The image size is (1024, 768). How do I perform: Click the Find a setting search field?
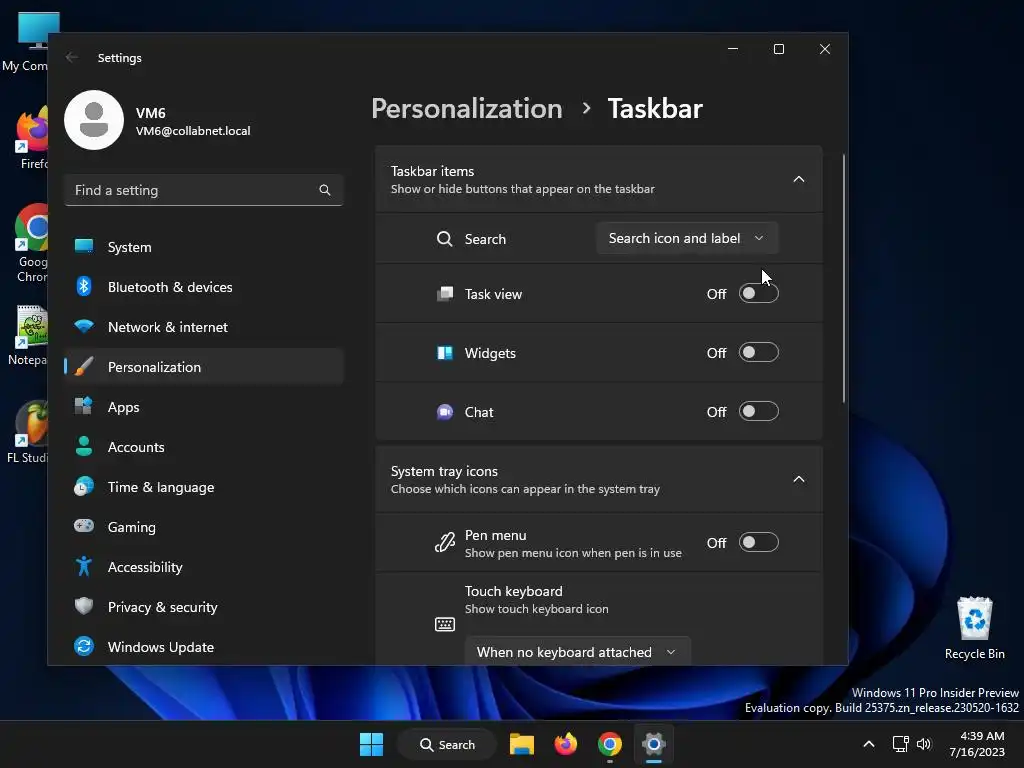click(x=204, y=190)
